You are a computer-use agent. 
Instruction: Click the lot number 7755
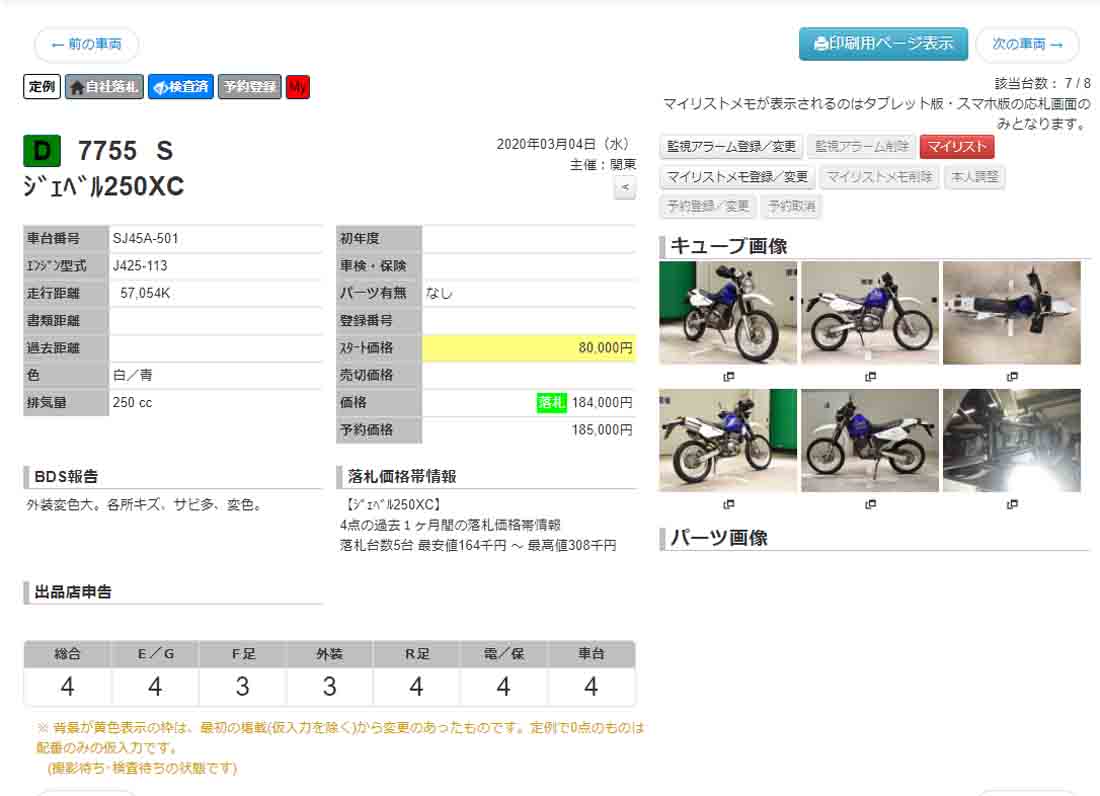pos(107,151)
